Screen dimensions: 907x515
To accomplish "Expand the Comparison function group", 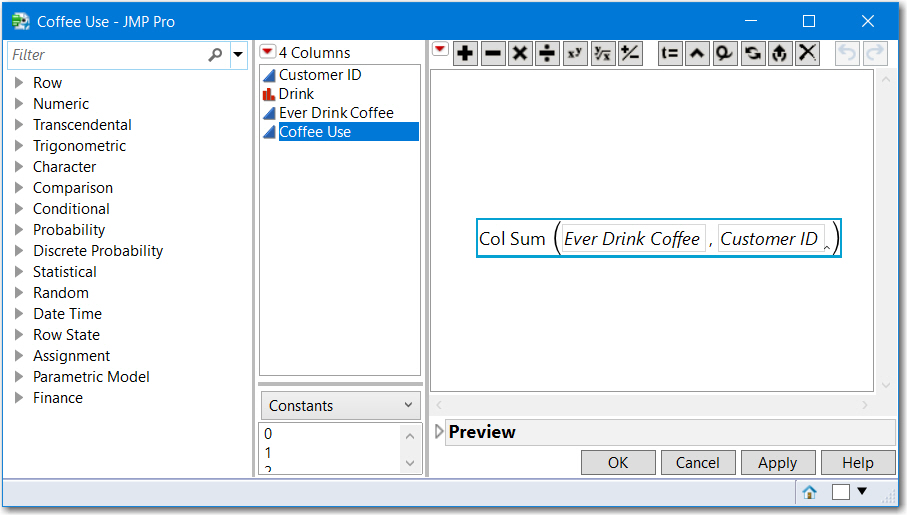I will (19, 187).
